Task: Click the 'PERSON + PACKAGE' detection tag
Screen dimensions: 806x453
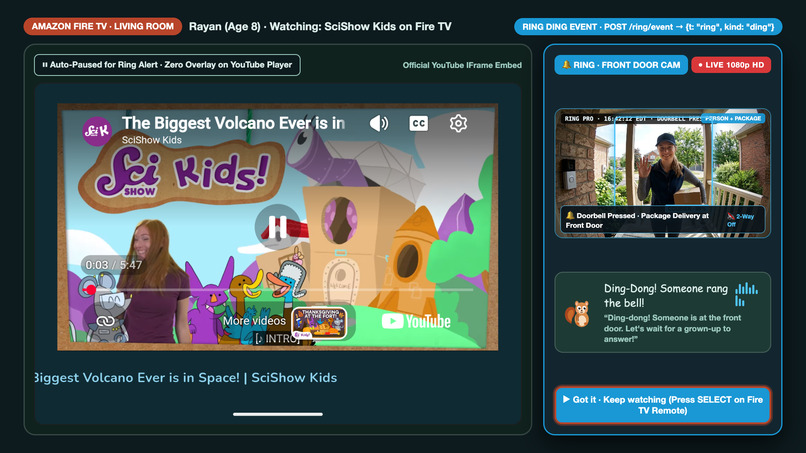Action: point(734,118)
